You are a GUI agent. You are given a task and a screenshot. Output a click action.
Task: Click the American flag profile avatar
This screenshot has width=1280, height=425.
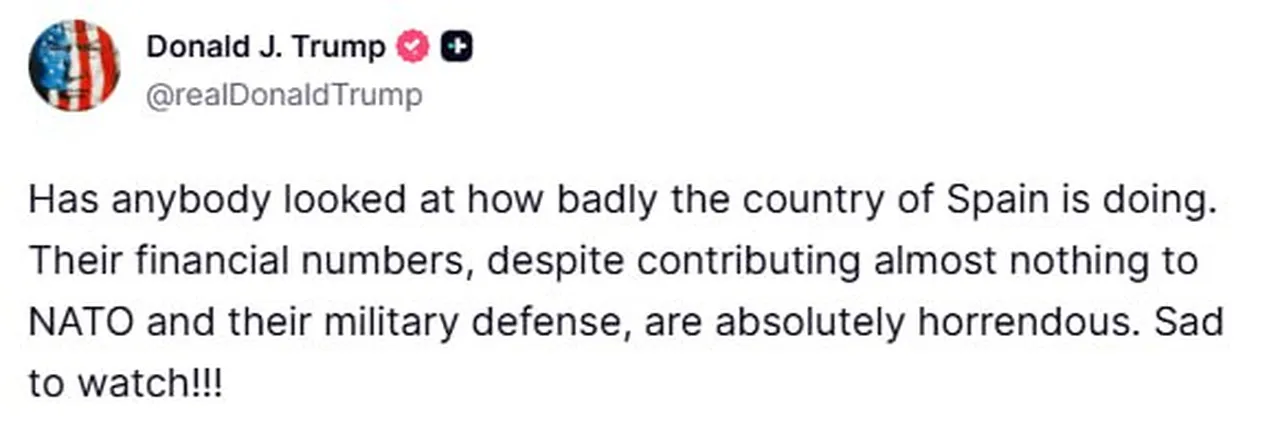[x=74, y=65]
